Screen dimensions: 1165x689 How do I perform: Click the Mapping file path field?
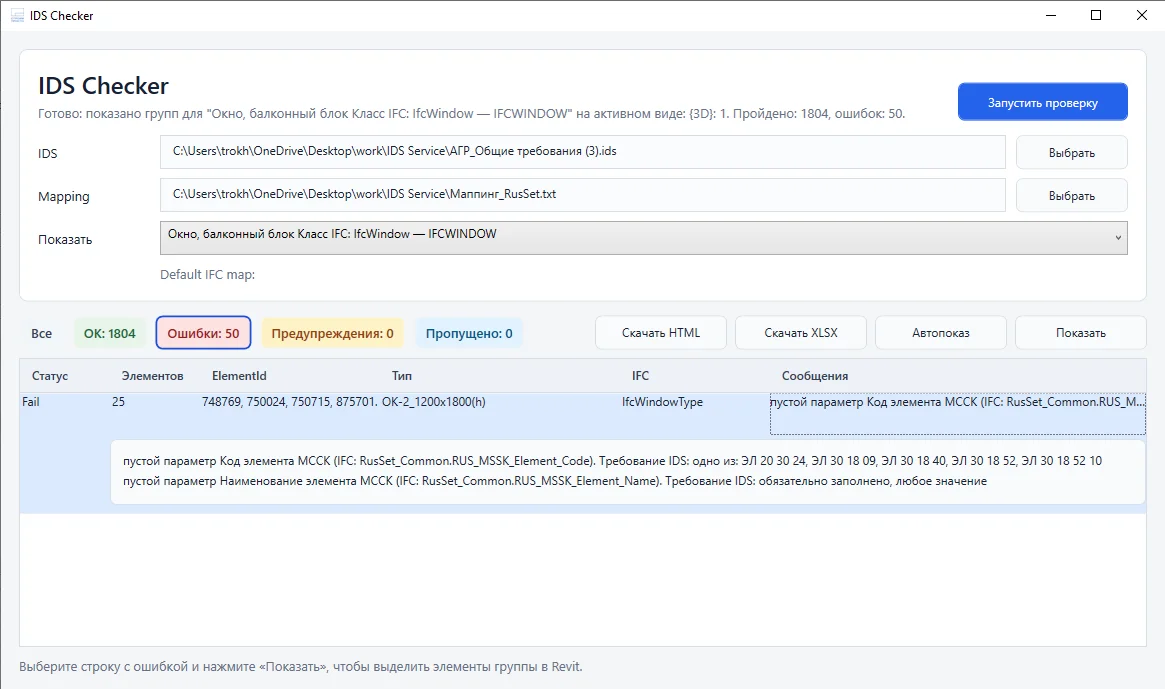(x=582, y=195)
